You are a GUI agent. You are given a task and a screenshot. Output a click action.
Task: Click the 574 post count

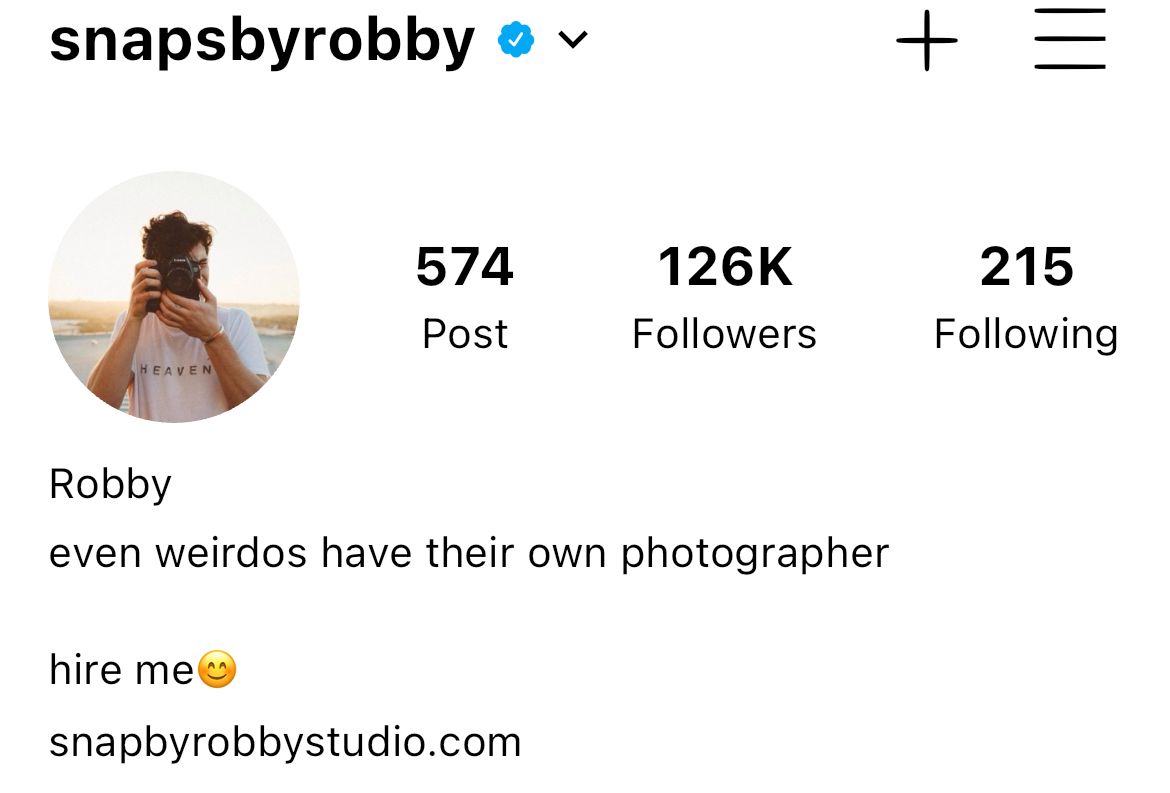pyautogui.click(x=464, y=266)
